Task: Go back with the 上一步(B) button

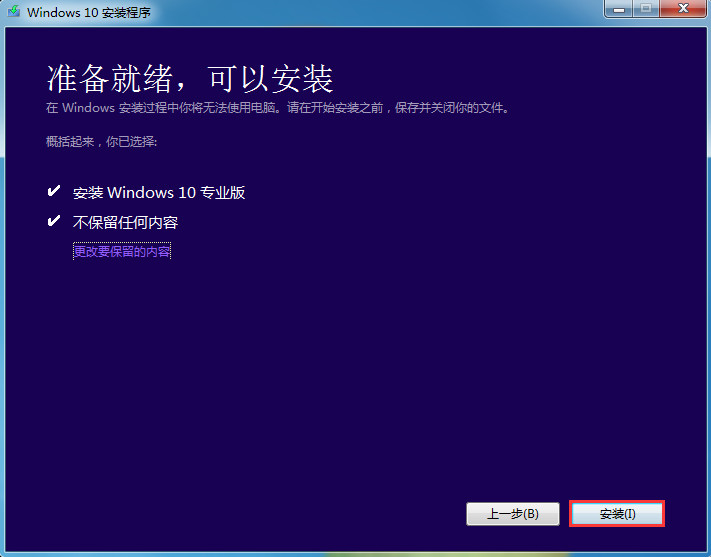Action: (512, 514)
